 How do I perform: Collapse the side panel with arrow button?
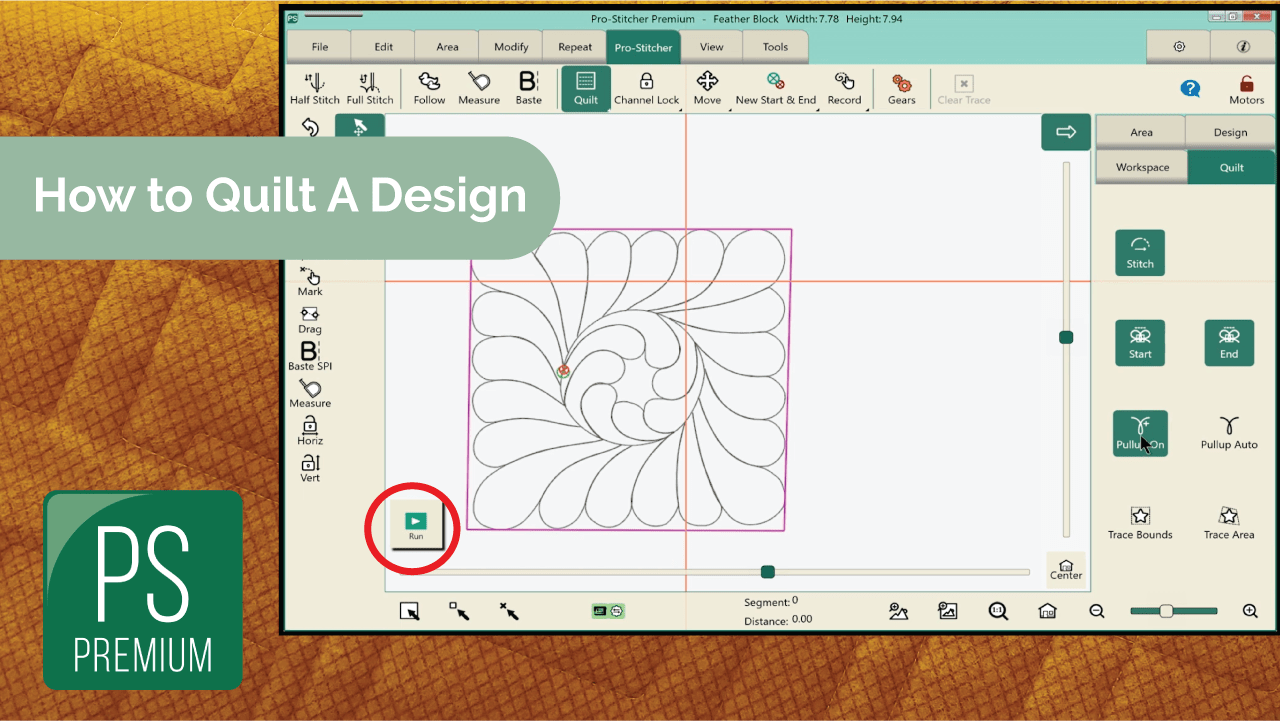point(1066,132)
